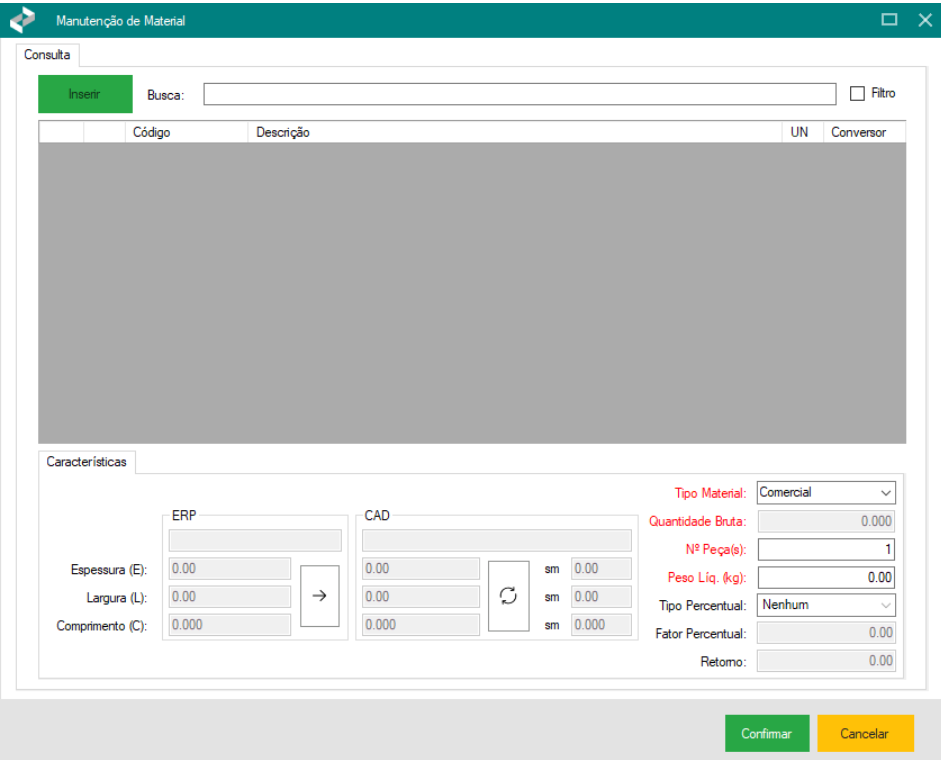Click the Nº Peça(s) input field

tap(826, 549)
